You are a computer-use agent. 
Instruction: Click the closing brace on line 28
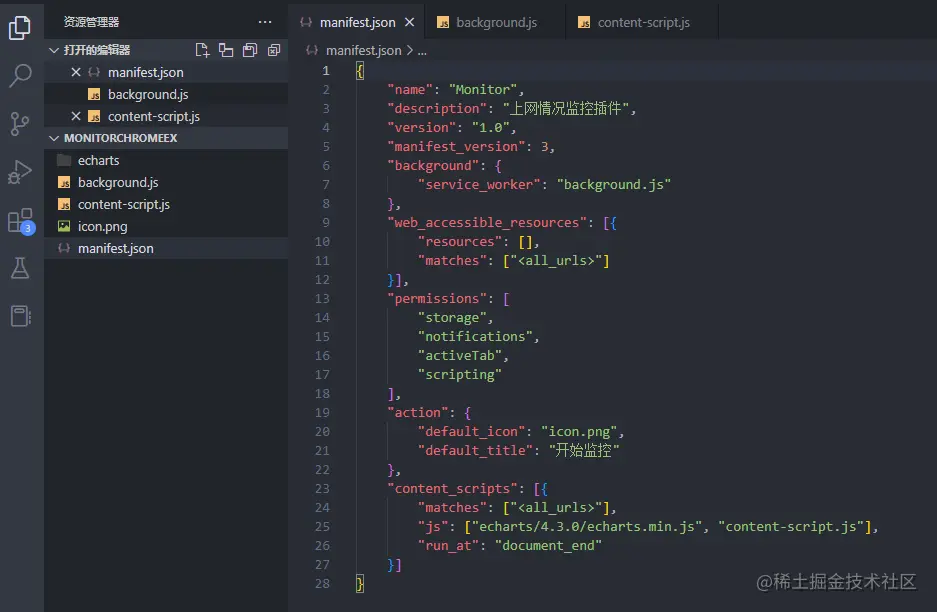[360, 583]
